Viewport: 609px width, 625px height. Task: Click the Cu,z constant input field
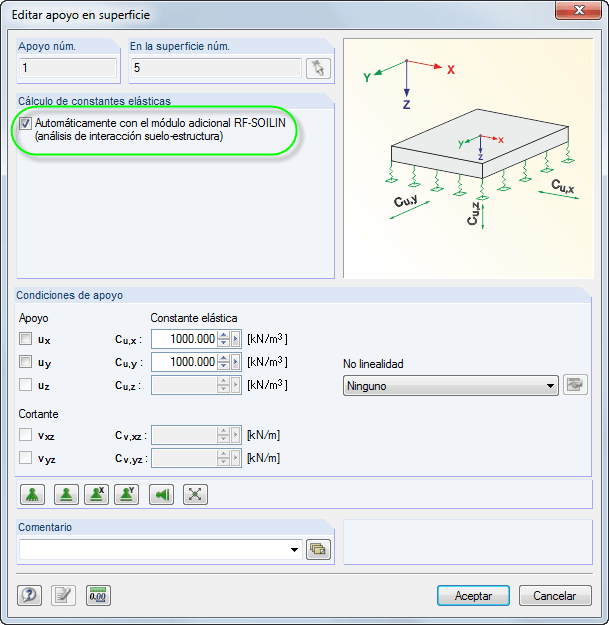[x=185, y=385]
